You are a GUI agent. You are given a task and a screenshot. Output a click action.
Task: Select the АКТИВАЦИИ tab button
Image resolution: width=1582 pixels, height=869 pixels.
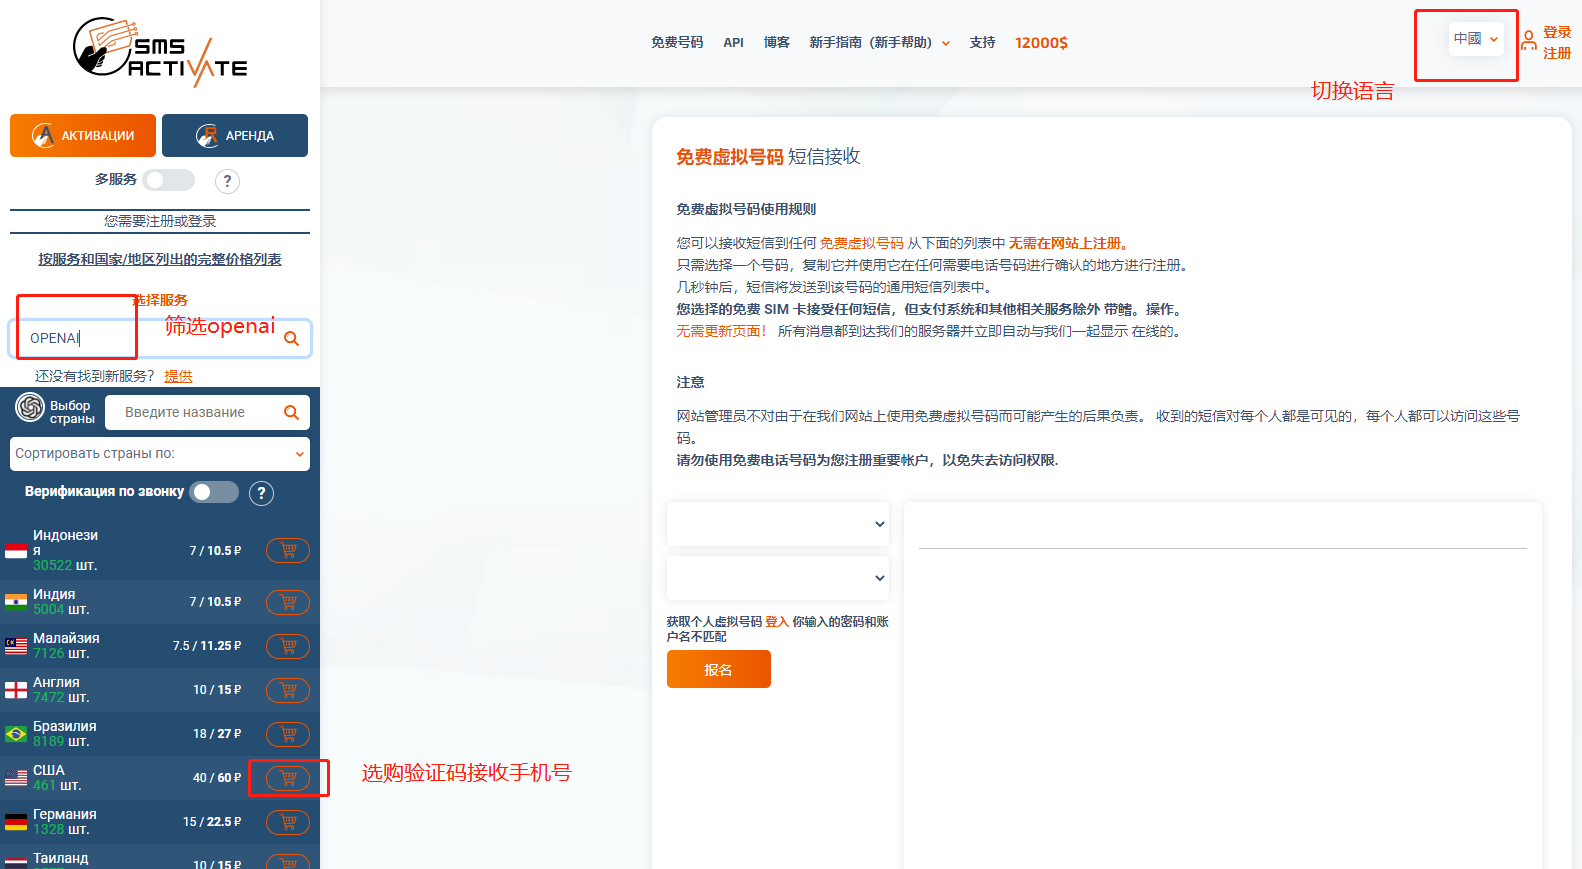click(83, 136)
